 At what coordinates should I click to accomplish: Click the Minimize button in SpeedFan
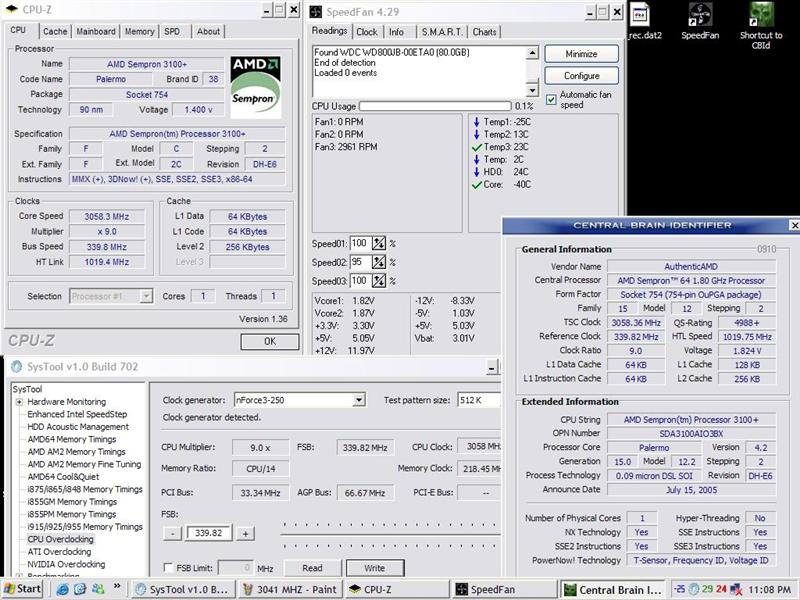pyautogui.click(x=581, y=54)
